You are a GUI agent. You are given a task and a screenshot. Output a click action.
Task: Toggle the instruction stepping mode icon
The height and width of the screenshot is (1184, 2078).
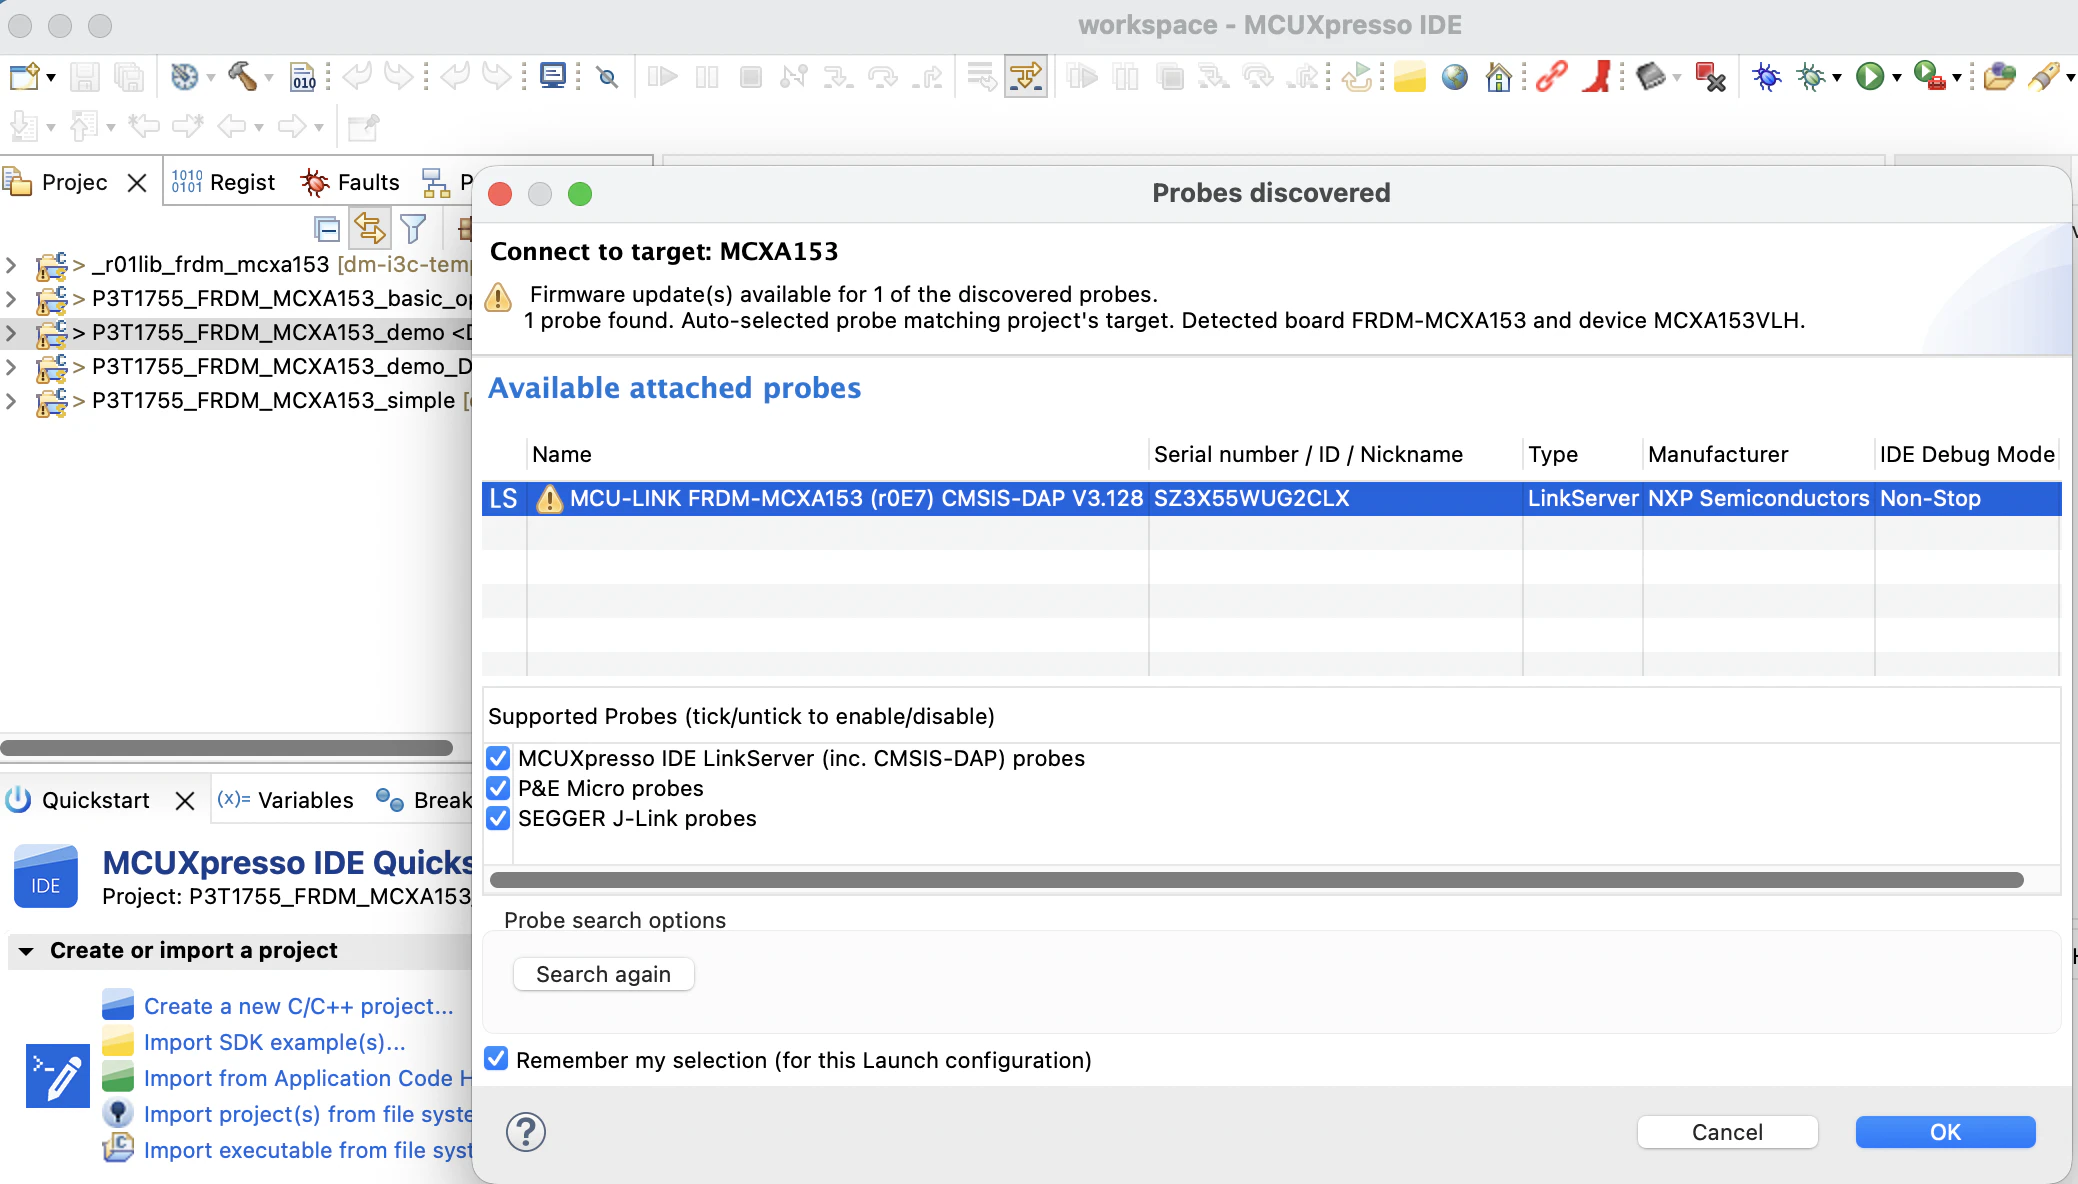1026,76
